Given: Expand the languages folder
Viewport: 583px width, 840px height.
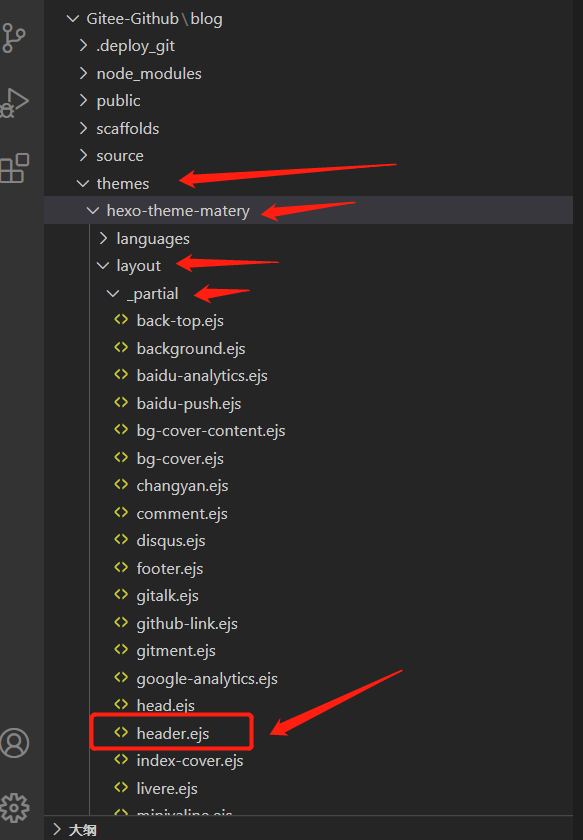Looking at the screenshot, I should click(103, 238).
